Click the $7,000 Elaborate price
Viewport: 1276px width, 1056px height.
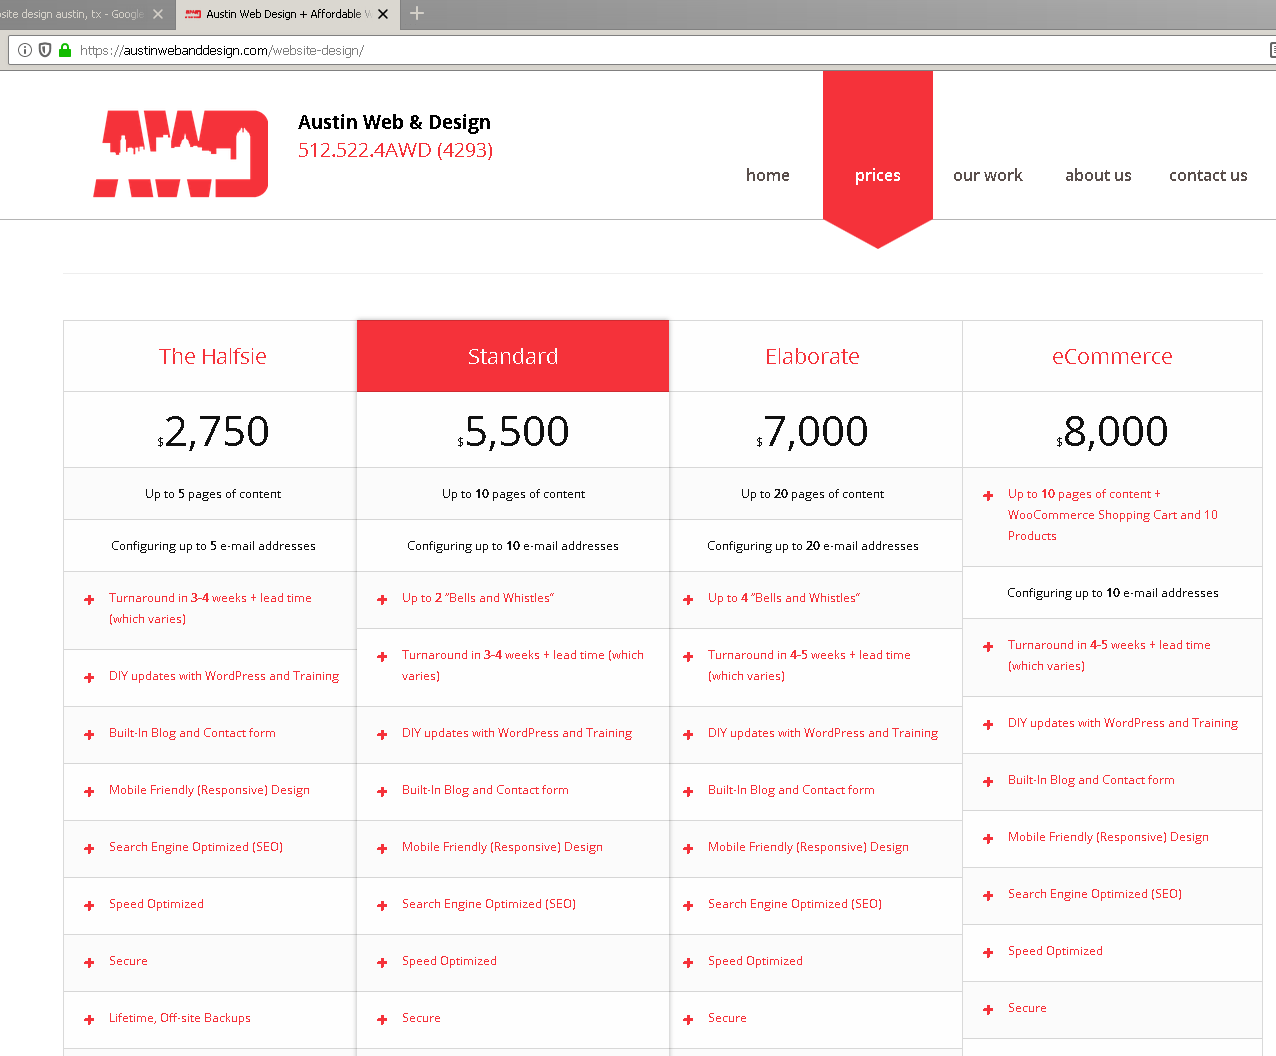pos(812,431)
